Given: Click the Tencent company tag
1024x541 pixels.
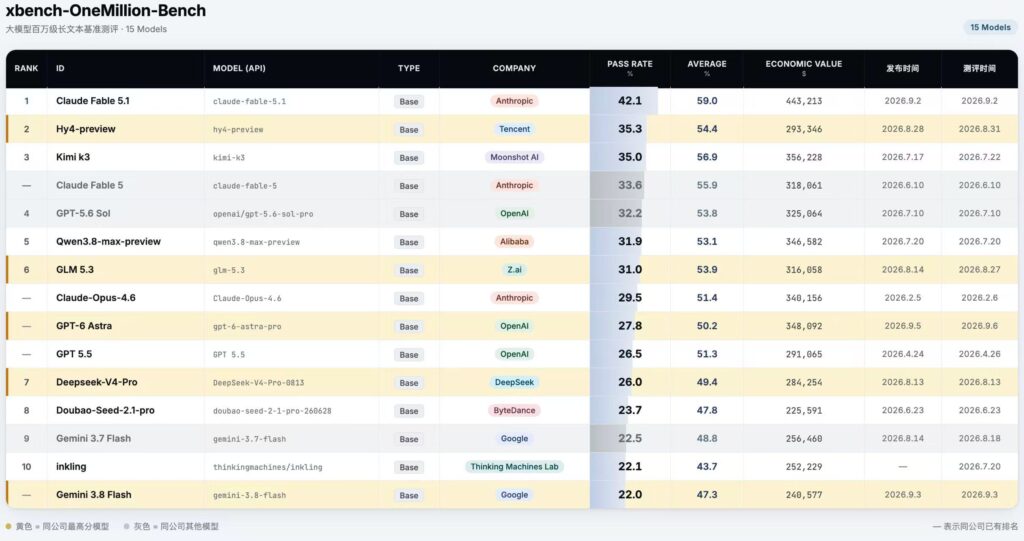Looking at the screenshot, I should [514, 129].
